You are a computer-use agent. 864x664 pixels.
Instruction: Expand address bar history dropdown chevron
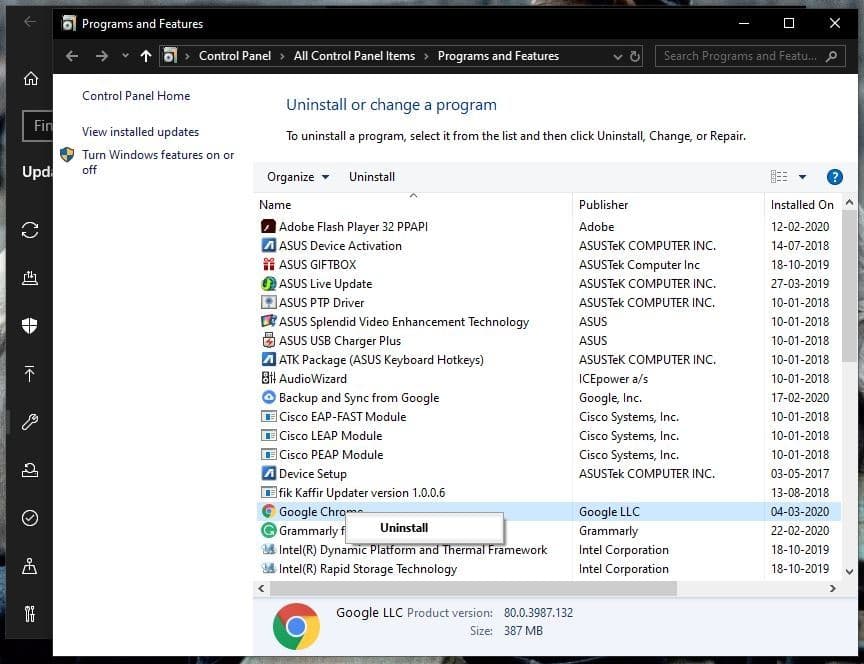pos(618,56)
